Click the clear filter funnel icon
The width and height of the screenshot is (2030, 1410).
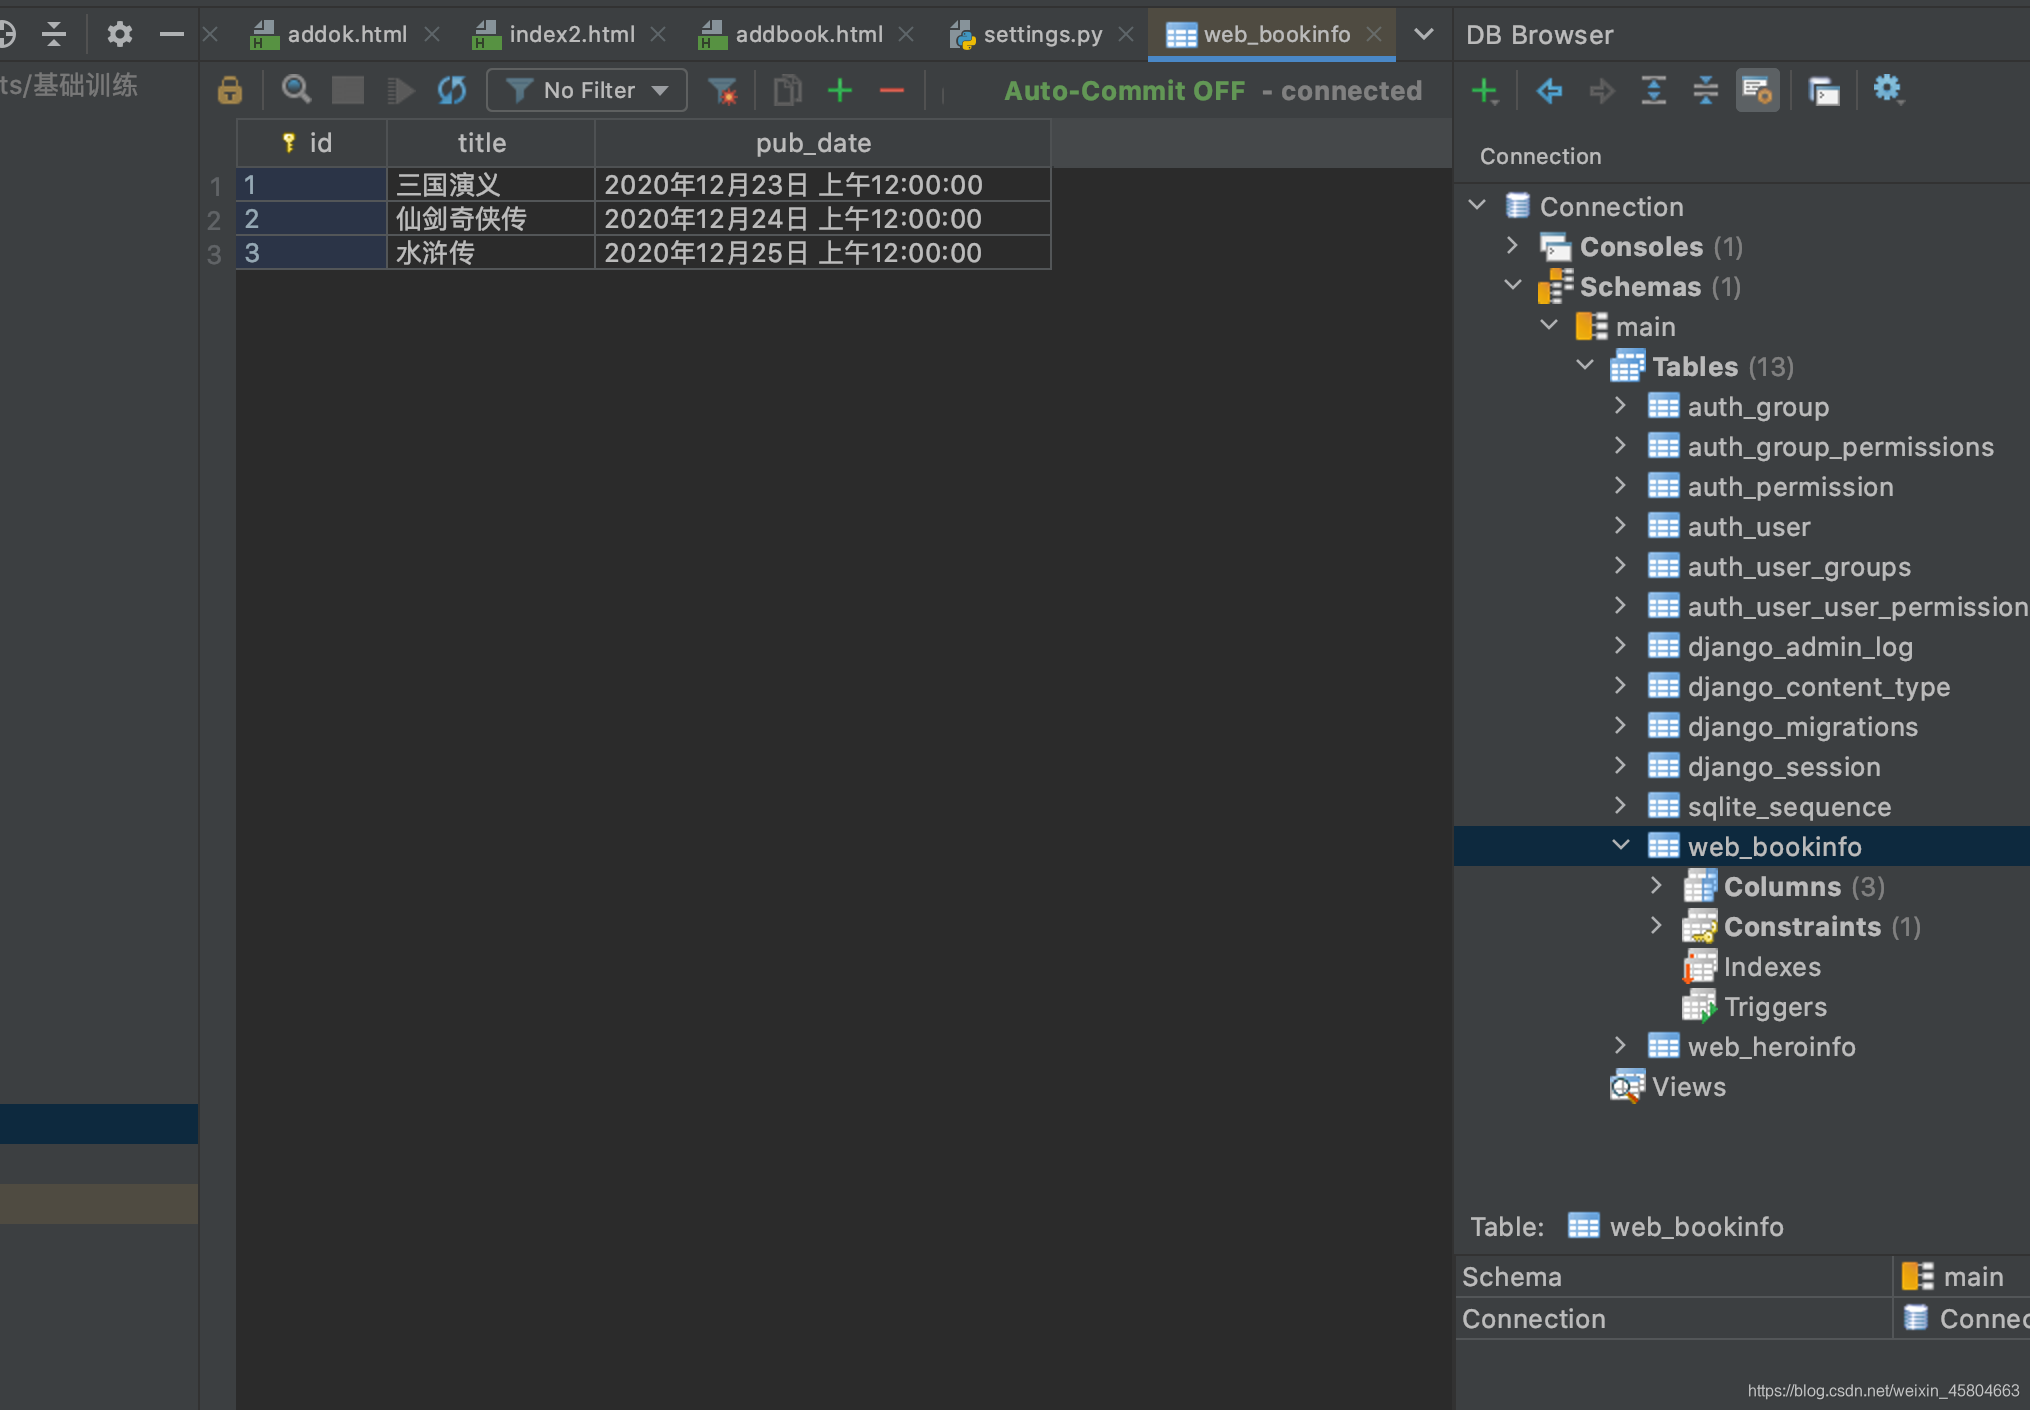click(722, 91)
